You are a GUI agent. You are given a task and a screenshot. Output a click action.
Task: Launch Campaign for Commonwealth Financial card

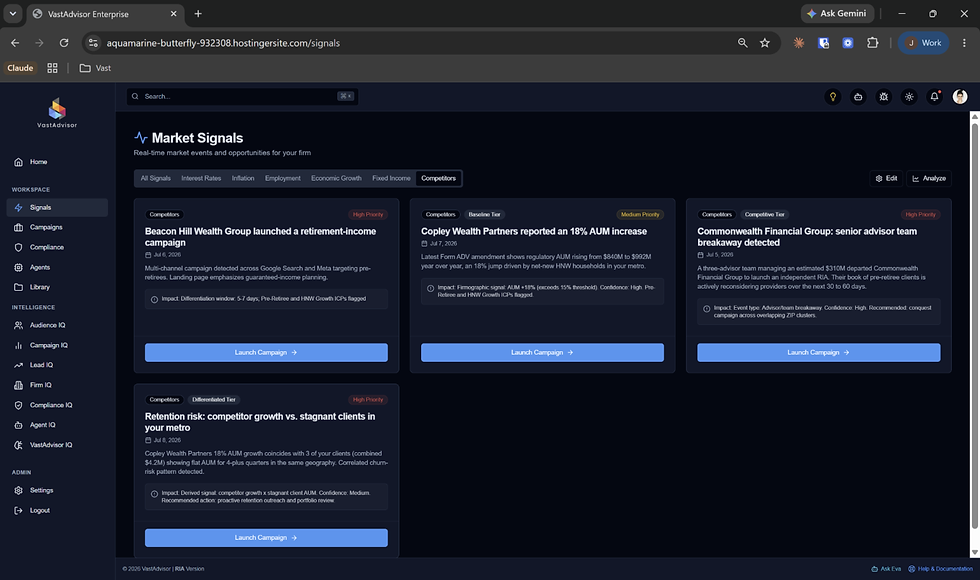coord(819,352)
